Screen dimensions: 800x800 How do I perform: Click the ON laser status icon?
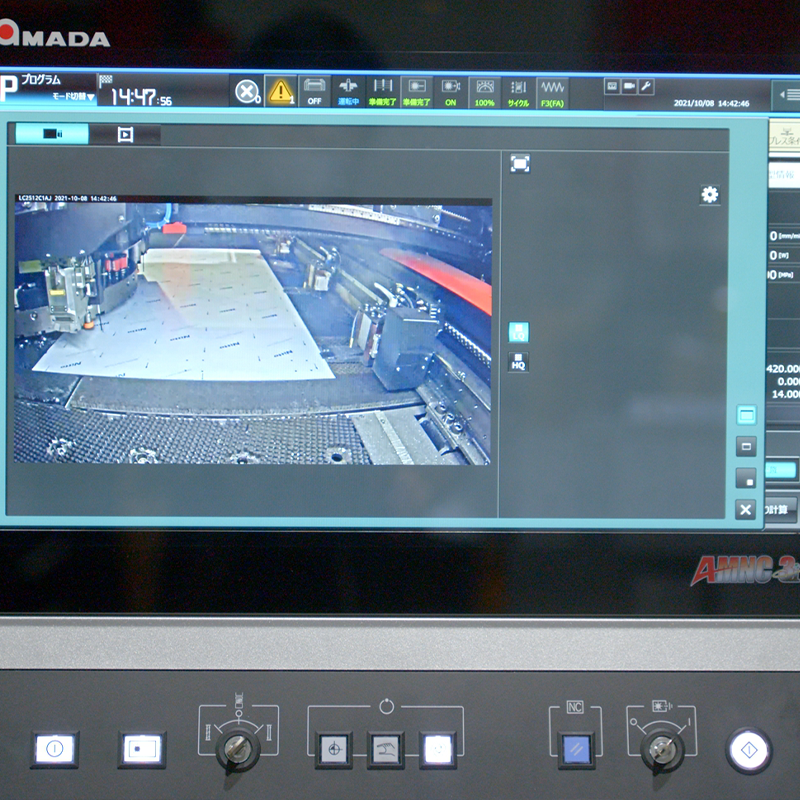pos(451,92)
